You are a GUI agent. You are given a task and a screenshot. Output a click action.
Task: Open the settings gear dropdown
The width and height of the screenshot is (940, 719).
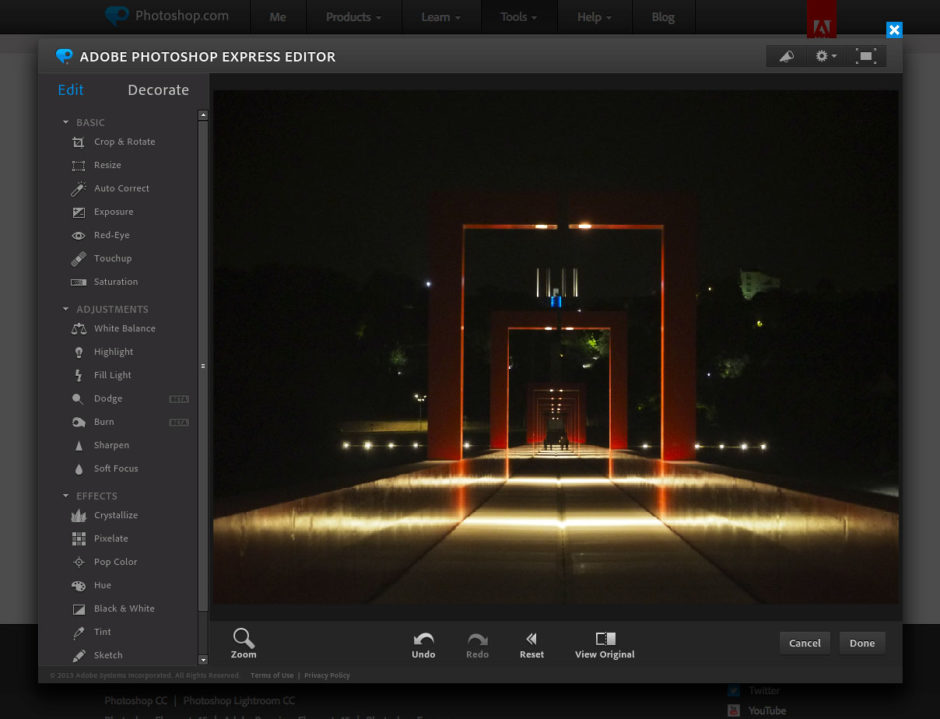[x=825, y=56]
